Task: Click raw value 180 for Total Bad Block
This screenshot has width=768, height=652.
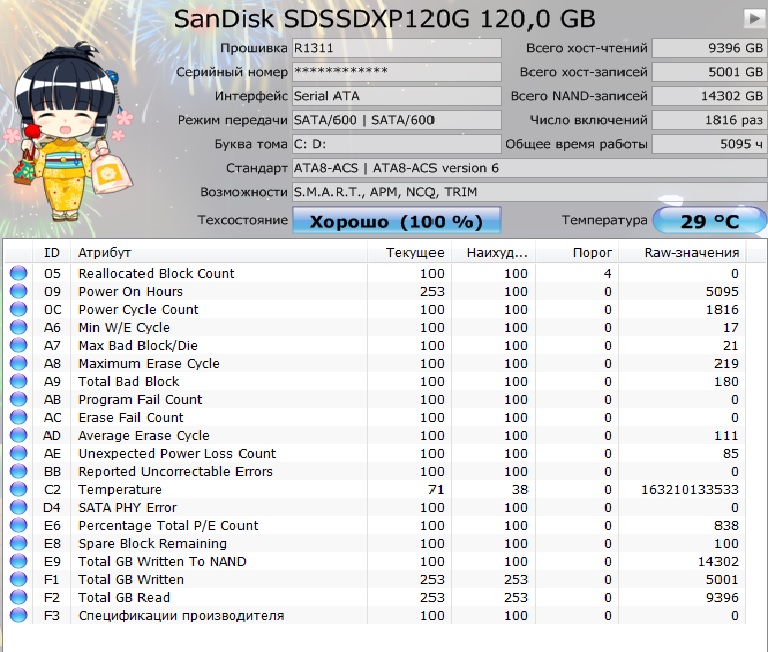Action: click(x=726, y=381)
